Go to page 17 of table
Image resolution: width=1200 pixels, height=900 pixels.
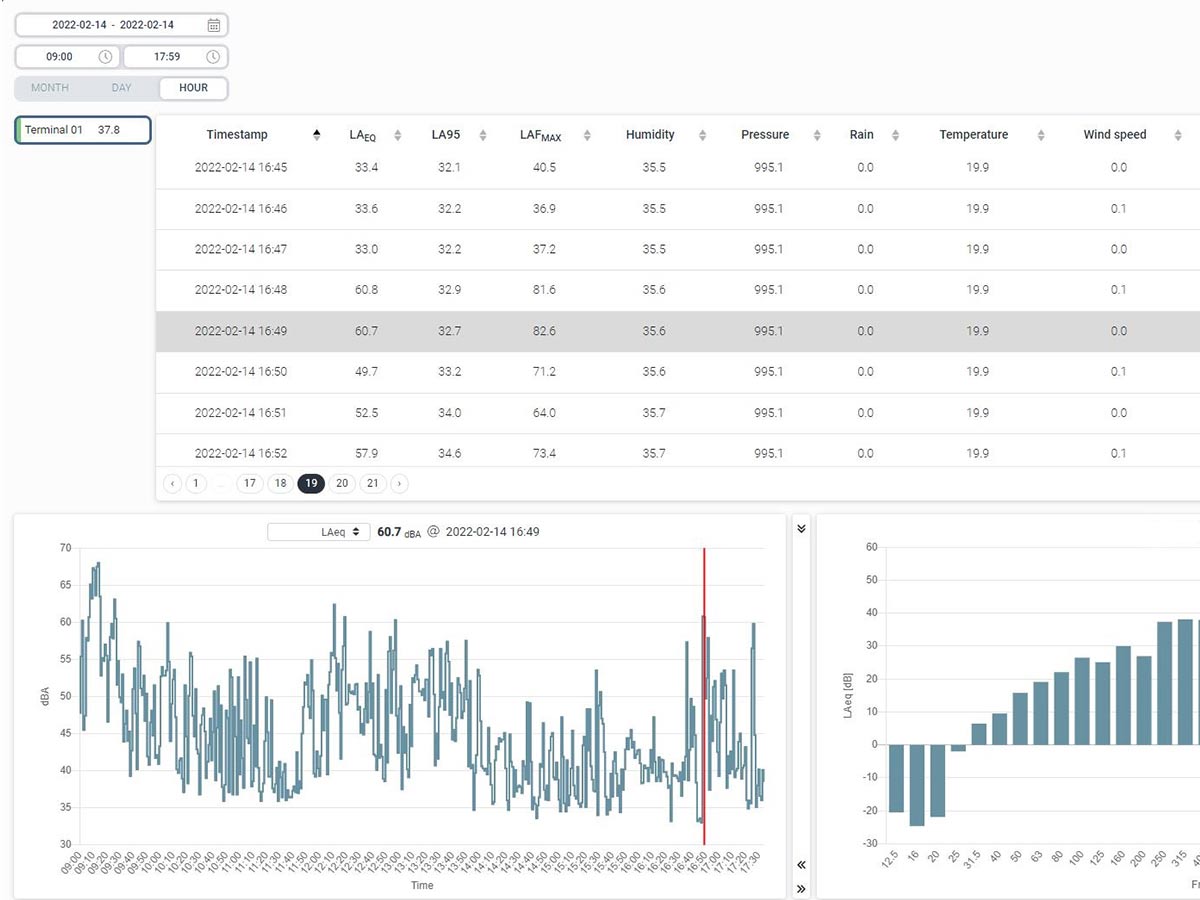tap(250, 484)
